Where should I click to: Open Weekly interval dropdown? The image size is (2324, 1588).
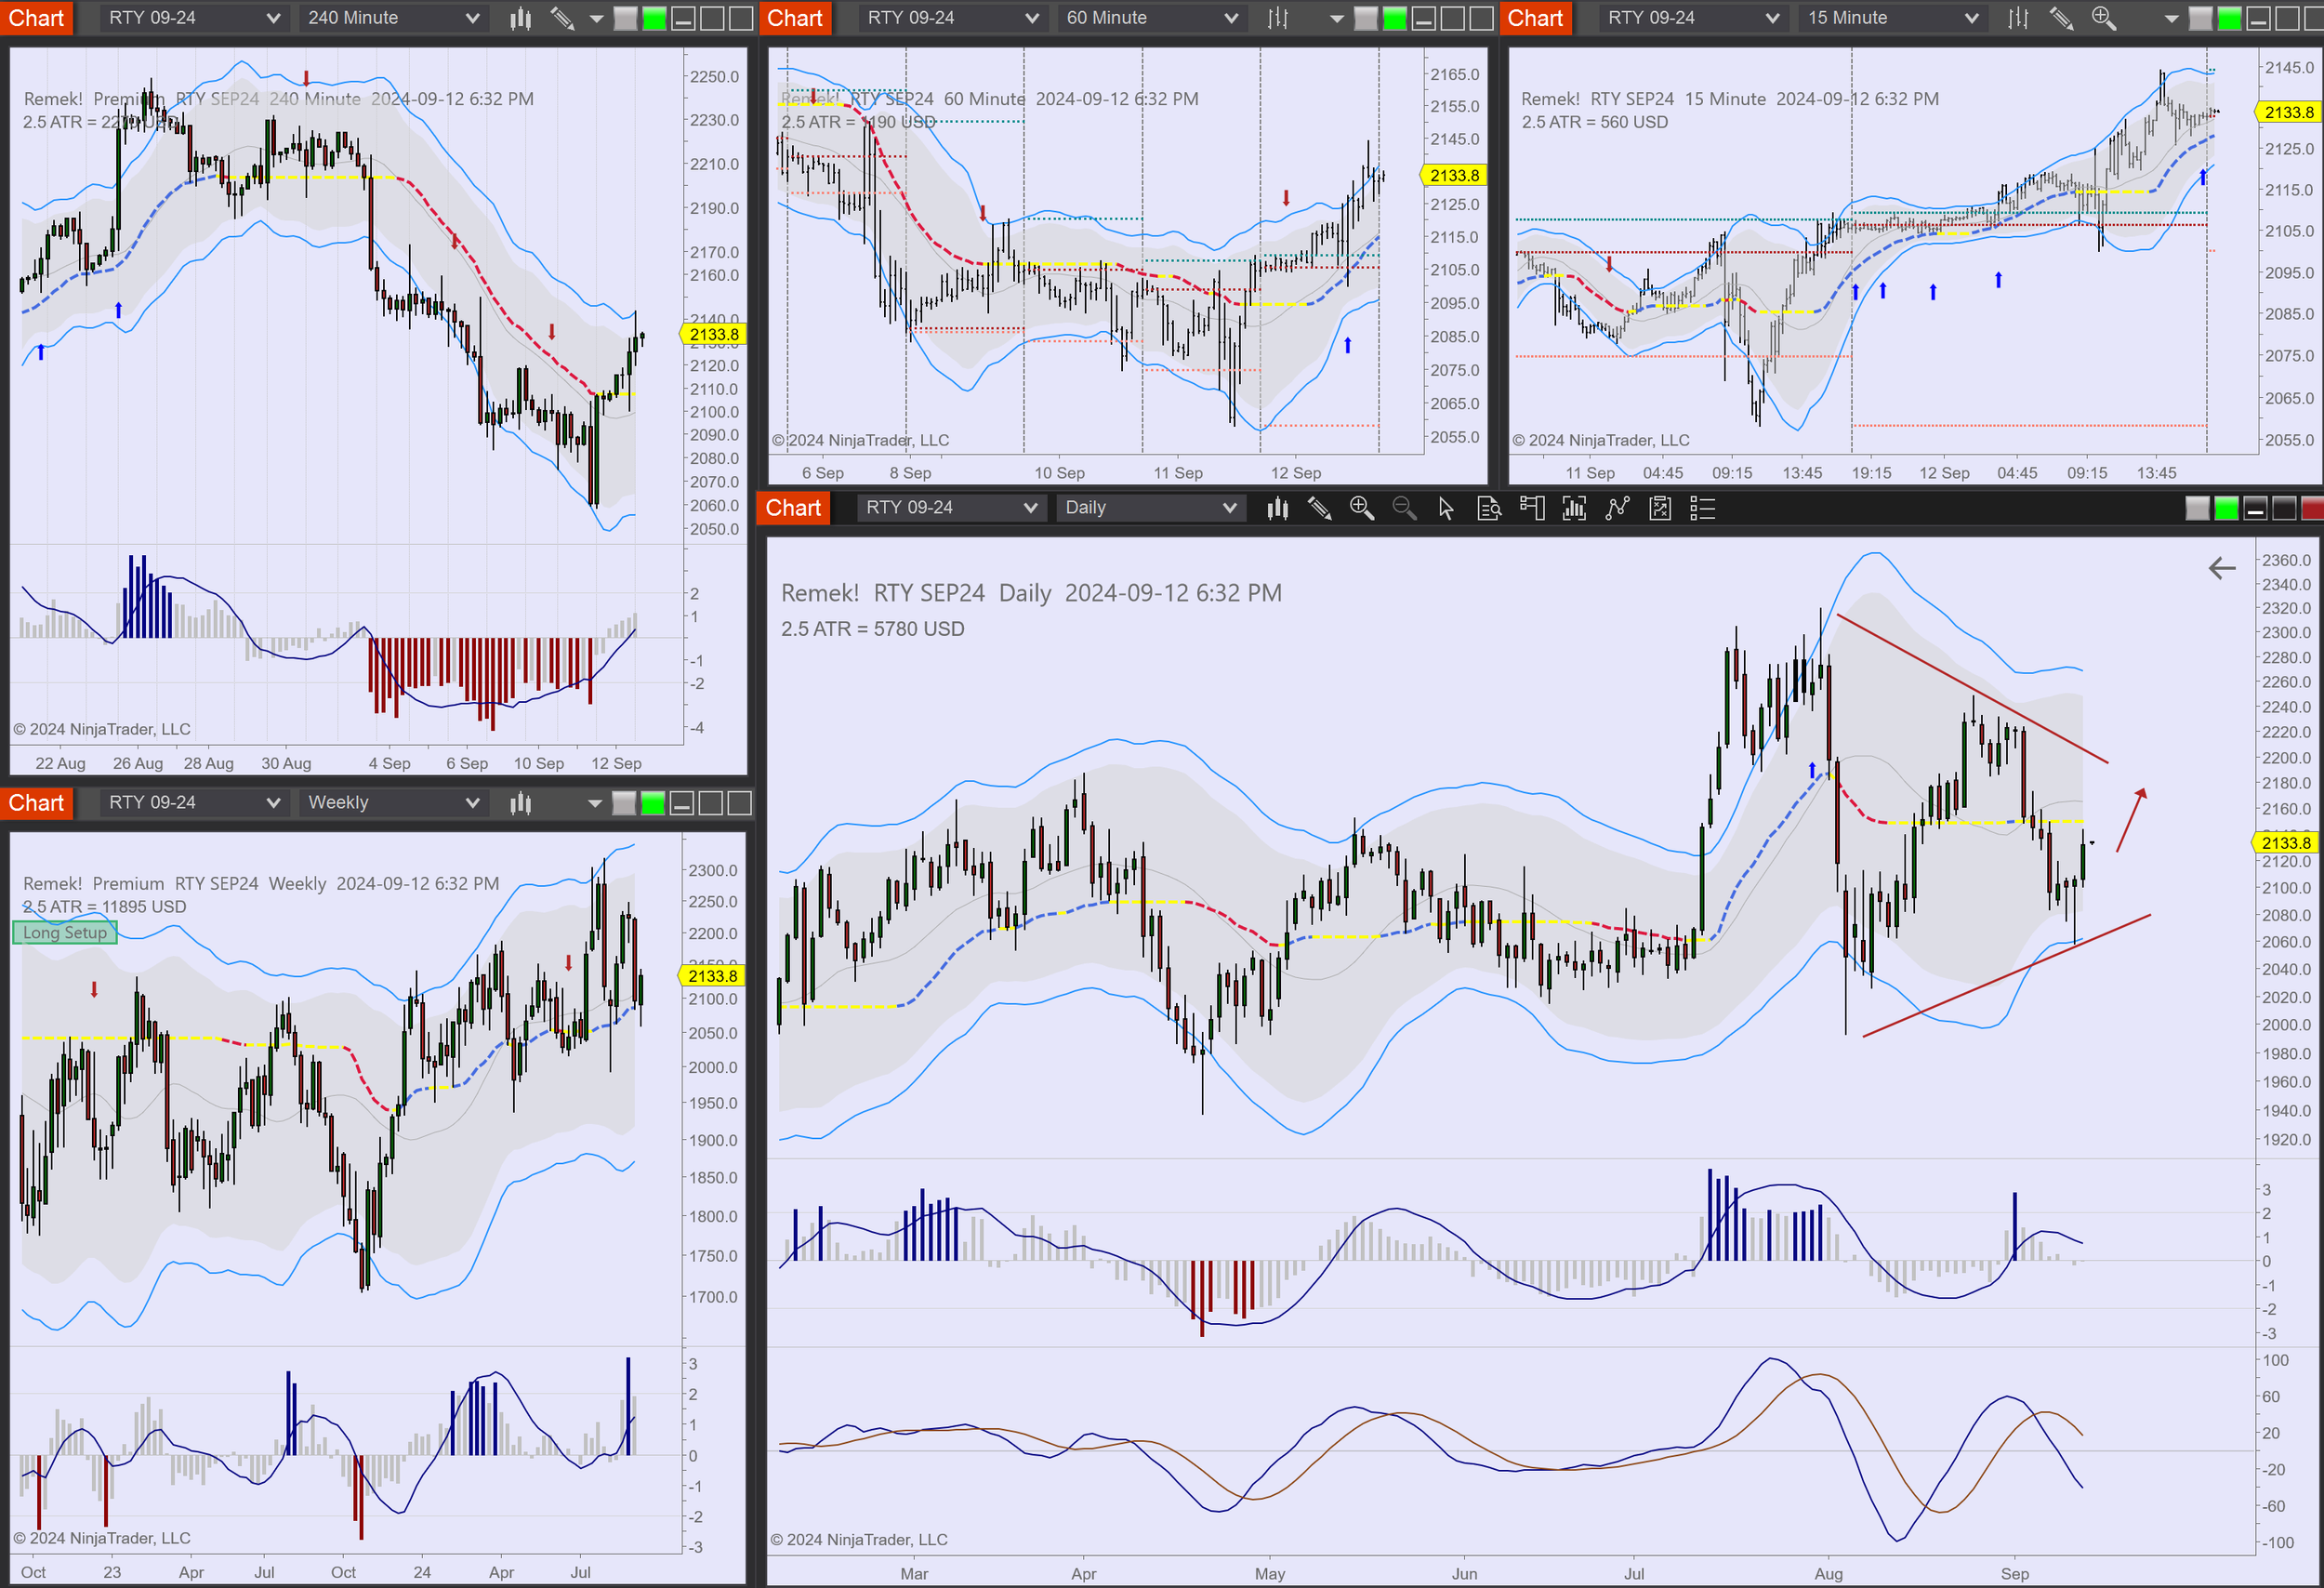click(x=393, y=803)
